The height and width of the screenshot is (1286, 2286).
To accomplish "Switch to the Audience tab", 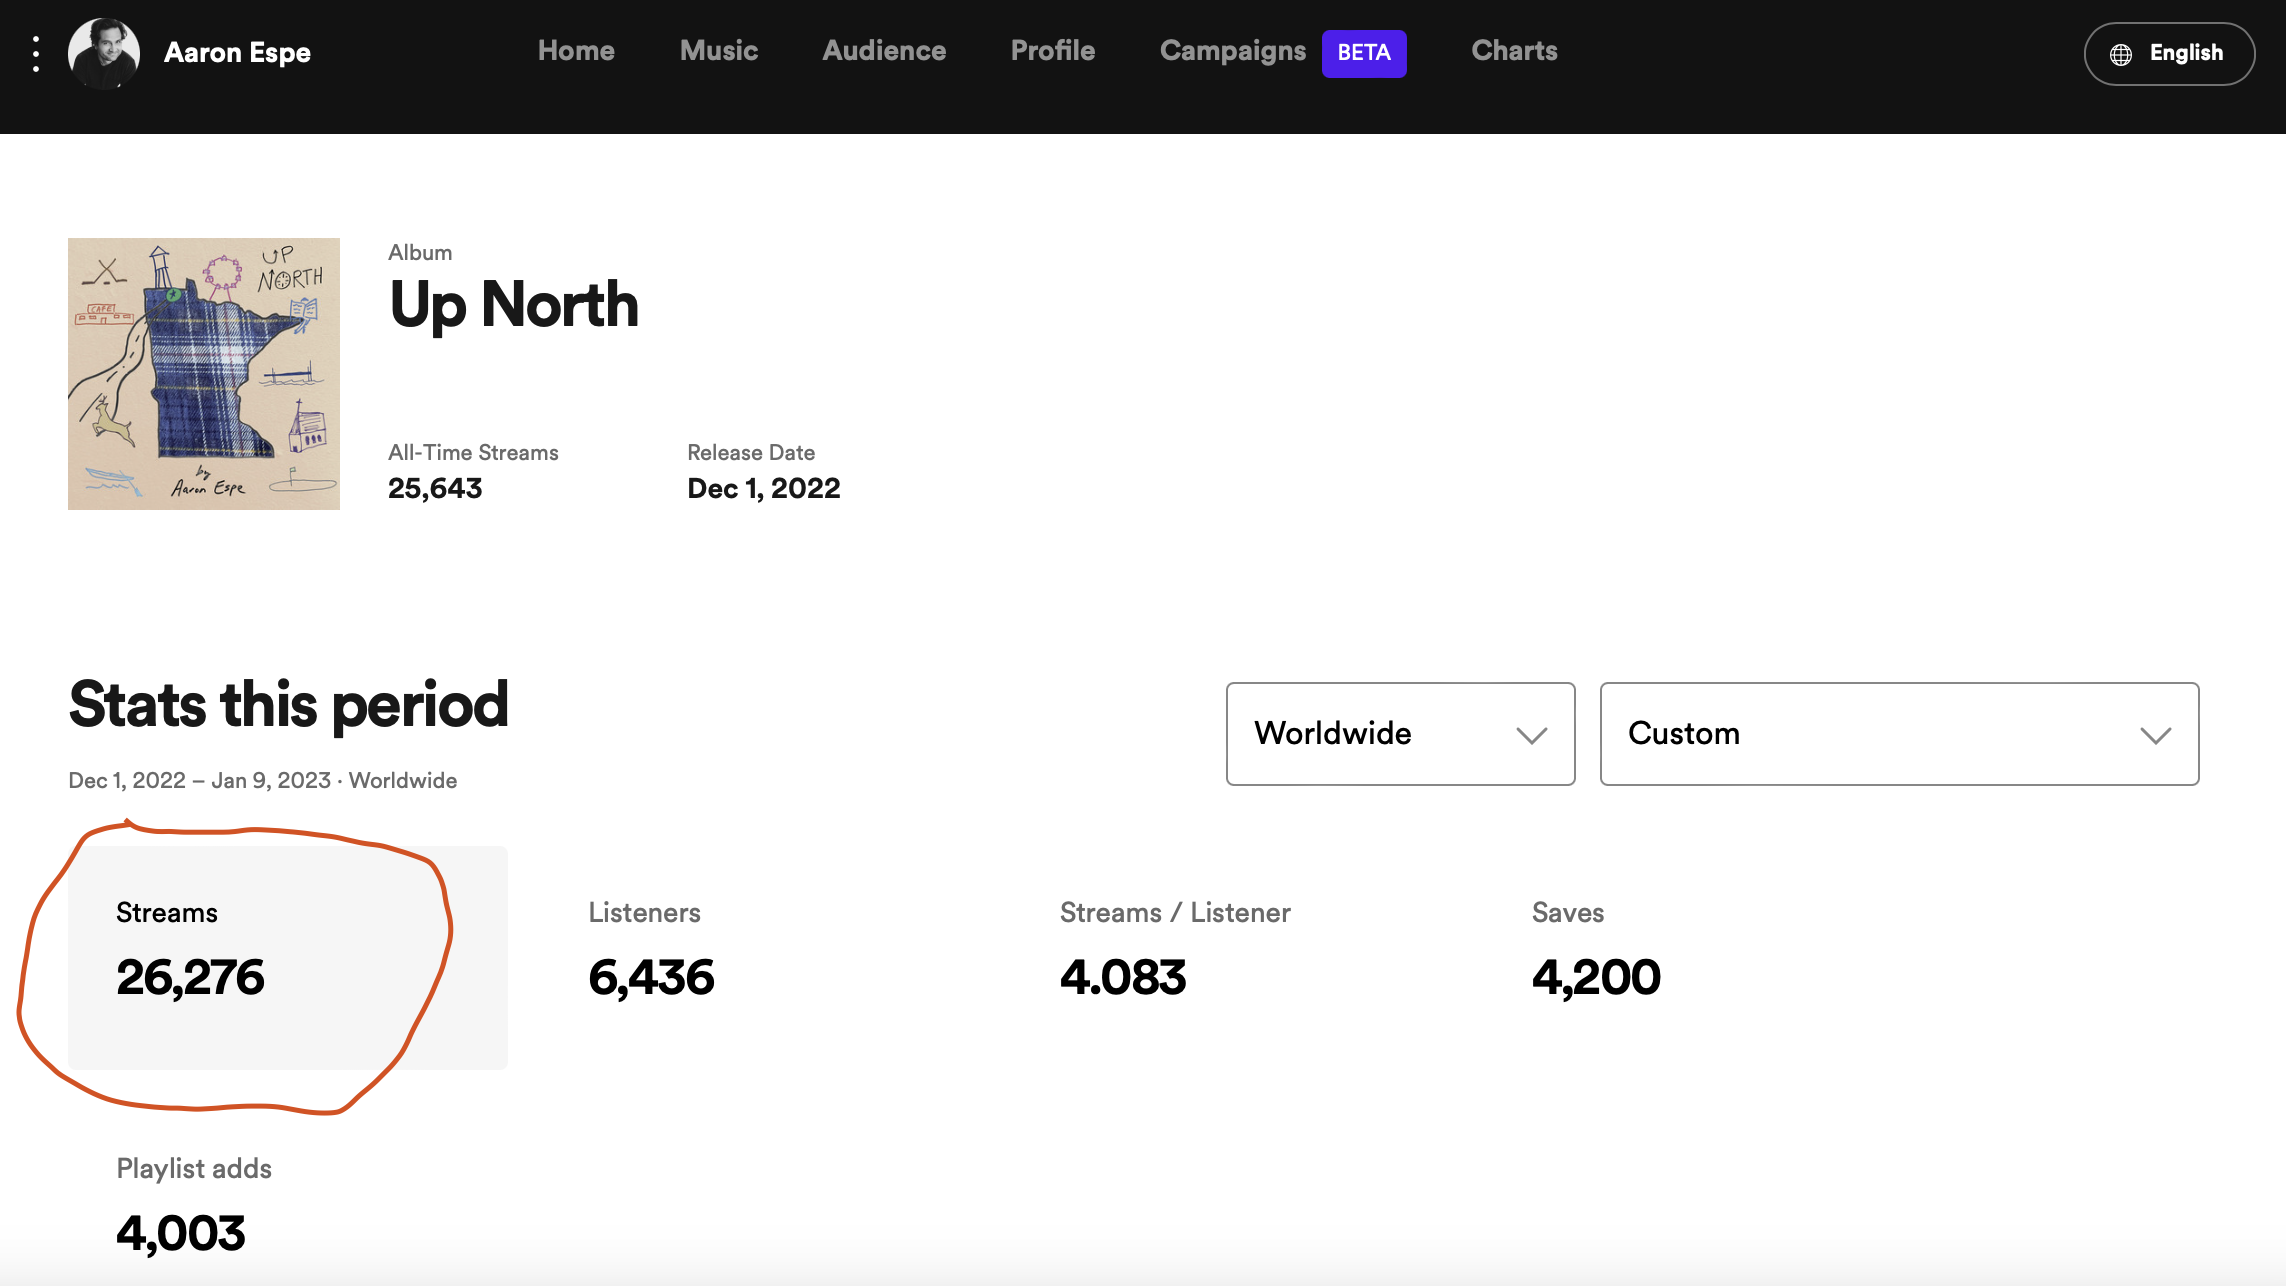I will 884,51.
